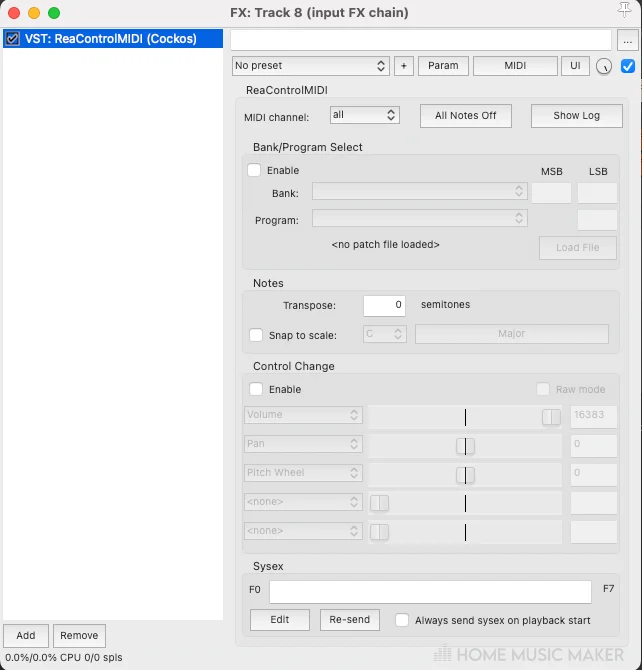Click the Remove FX button
The image size is (642, 670).
pyautogui.click(x=79, y=636)
